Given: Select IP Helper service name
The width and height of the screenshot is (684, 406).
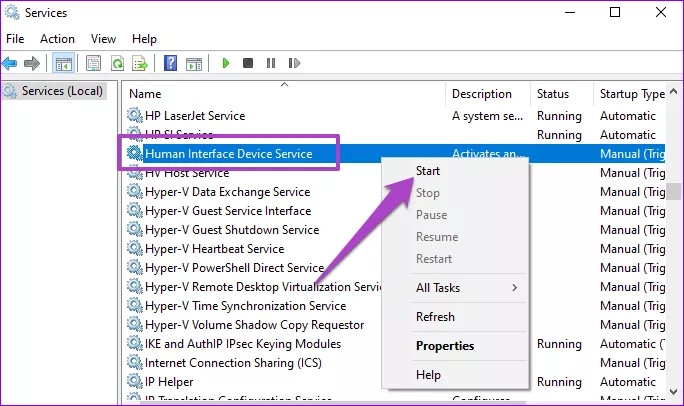Looking at the screenshot, I should click(x=169, y=382).
